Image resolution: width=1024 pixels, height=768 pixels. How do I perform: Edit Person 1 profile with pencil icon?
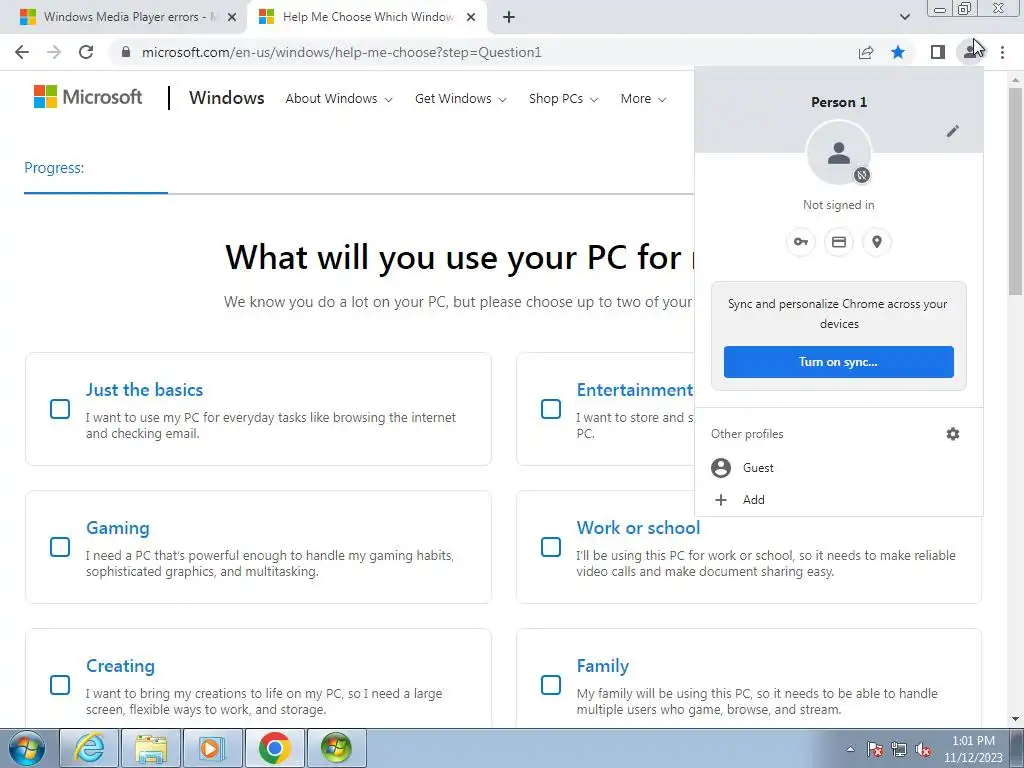953,131
